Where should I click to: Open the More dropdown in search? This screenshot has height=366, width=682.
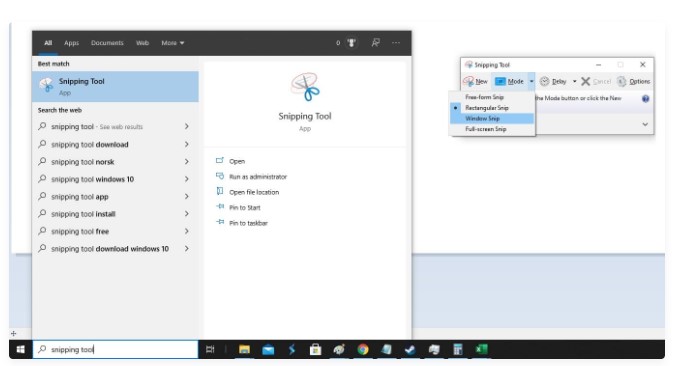point(173,43)
